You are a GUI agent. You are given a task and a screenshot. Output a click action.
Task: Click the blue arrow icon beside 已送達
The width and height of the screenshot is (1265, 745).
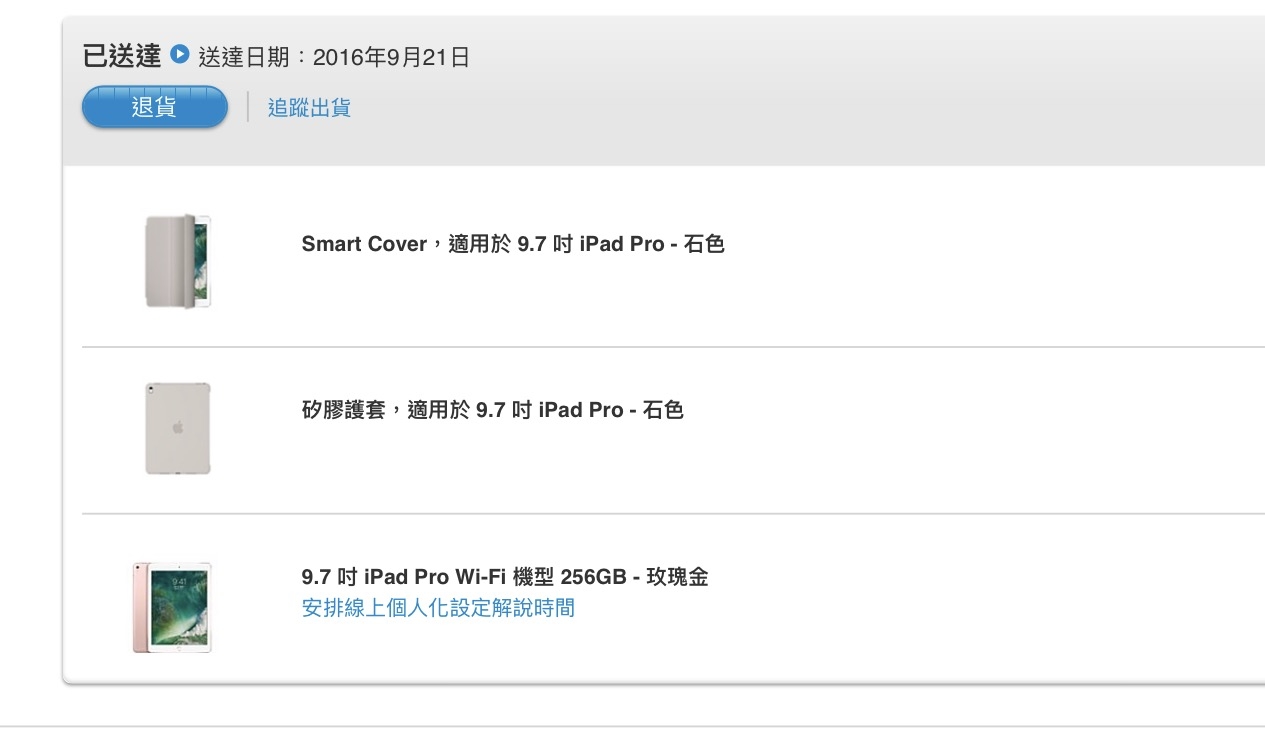click(180, 54)
